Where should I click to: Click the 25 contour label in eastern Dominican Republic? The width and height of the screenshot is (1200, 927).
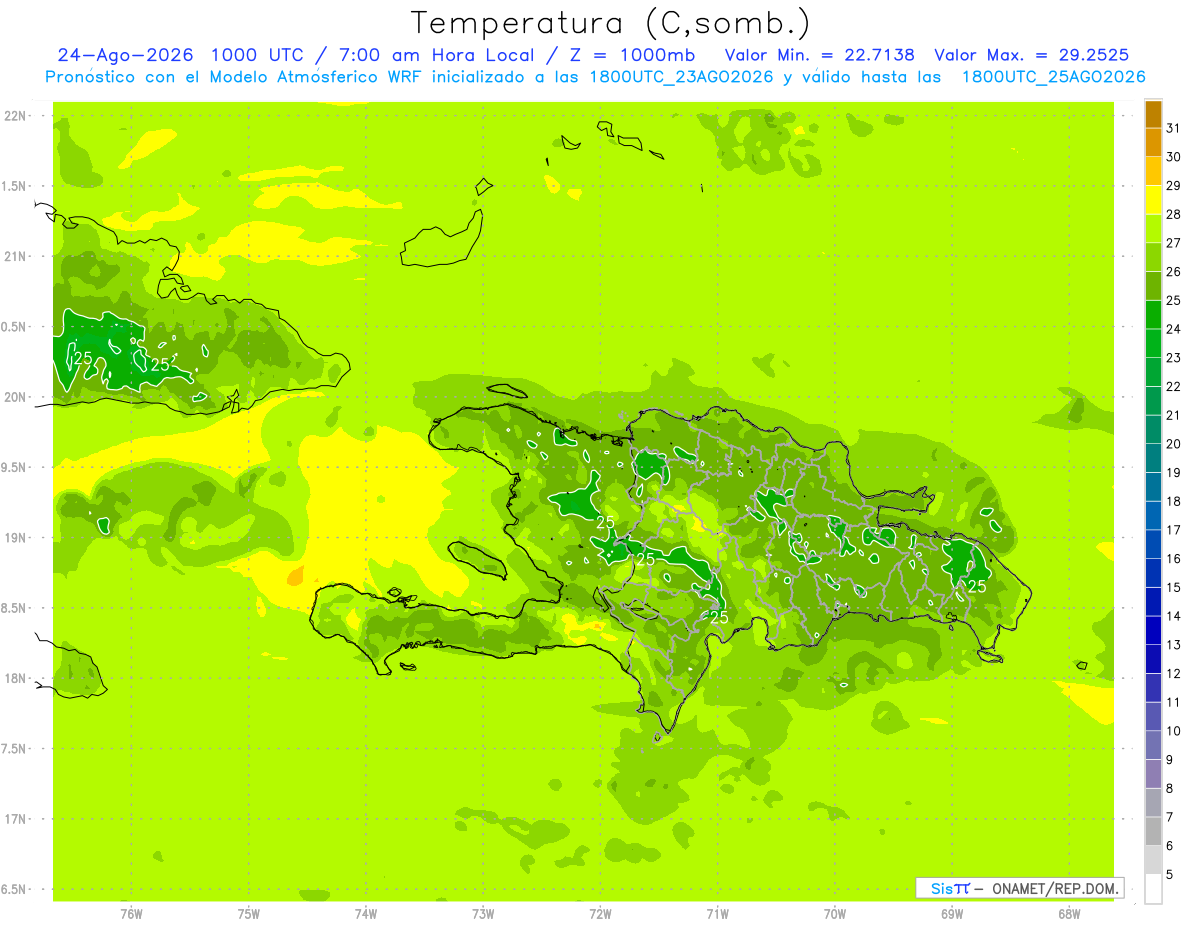pos(977,586)
